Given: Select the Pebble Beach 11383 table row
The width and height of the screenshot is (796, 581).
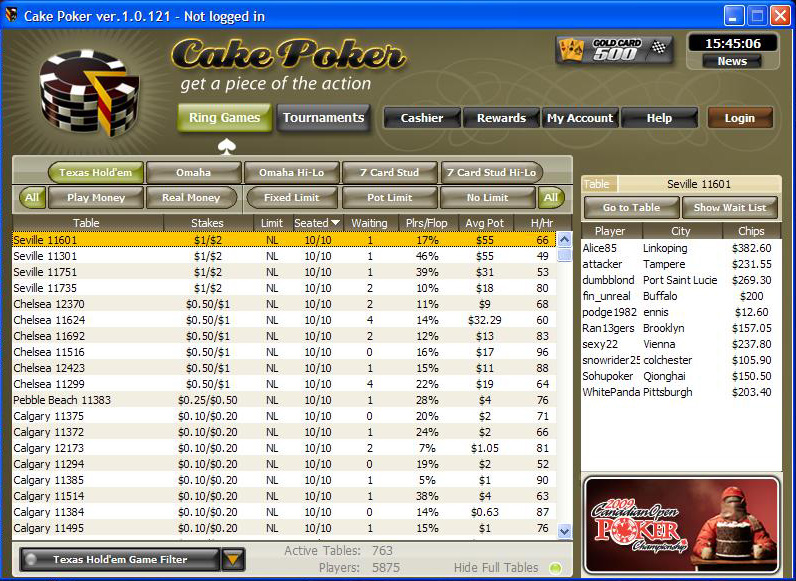Looking at the screenshot, I should [284, 400].
